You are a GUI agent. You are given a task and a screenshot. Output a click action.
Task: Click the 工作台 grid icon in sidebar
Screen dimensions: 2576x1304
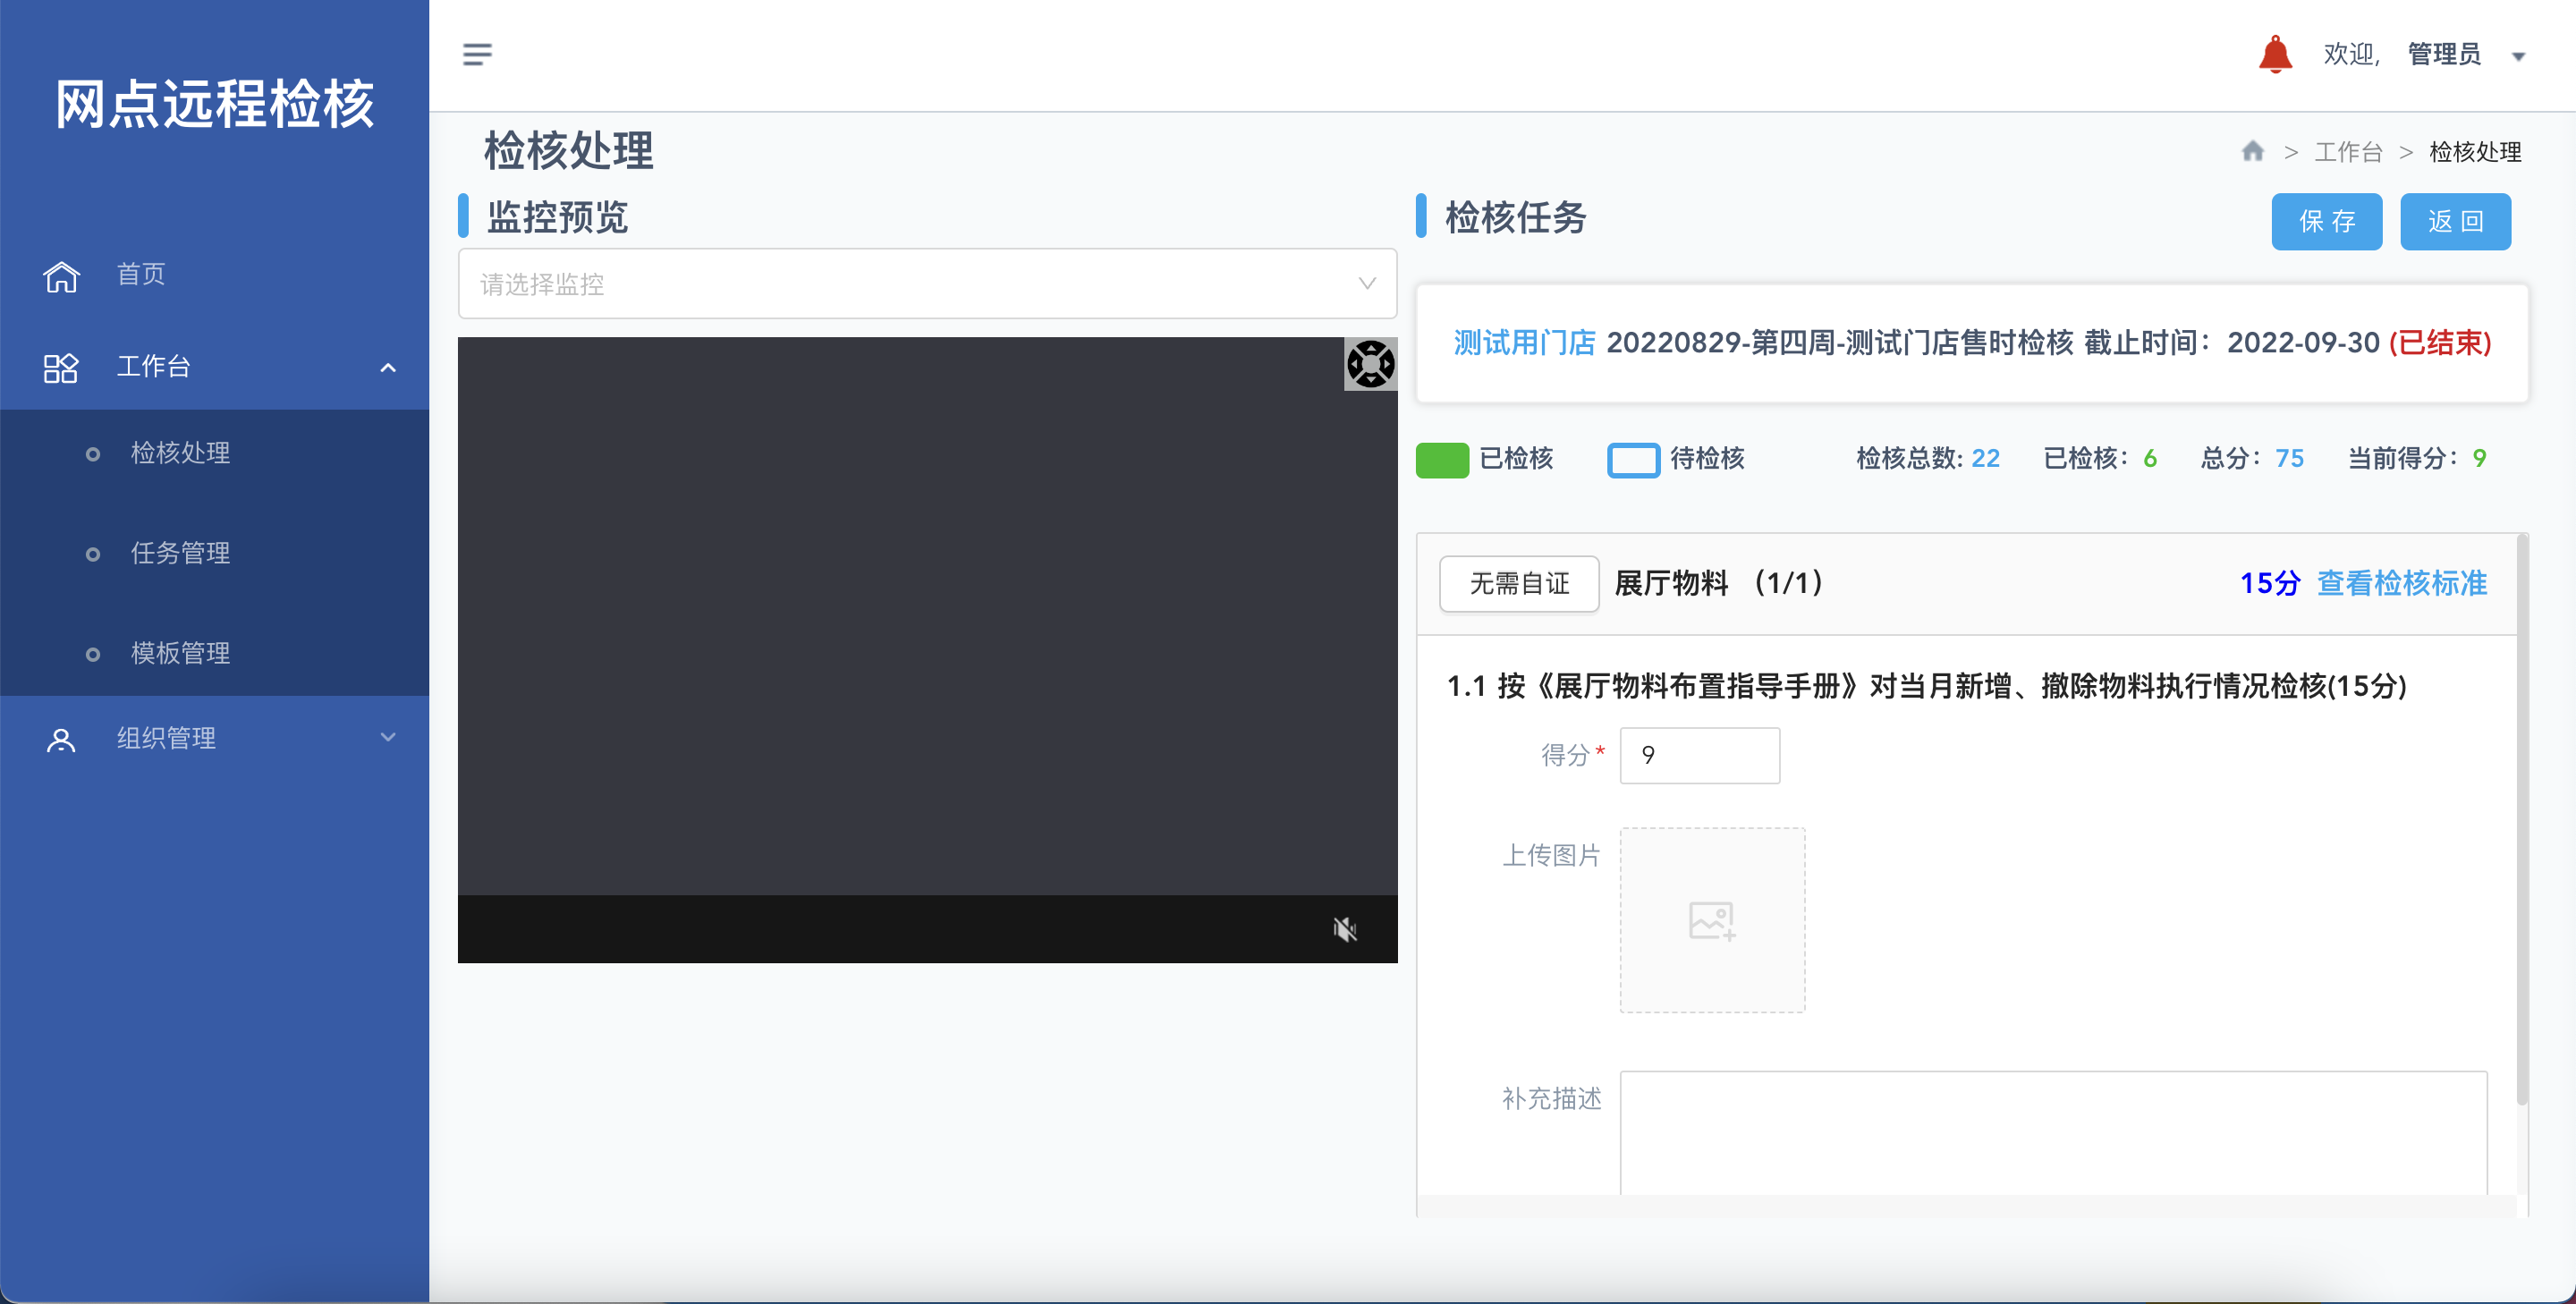(x=61, y=368)
